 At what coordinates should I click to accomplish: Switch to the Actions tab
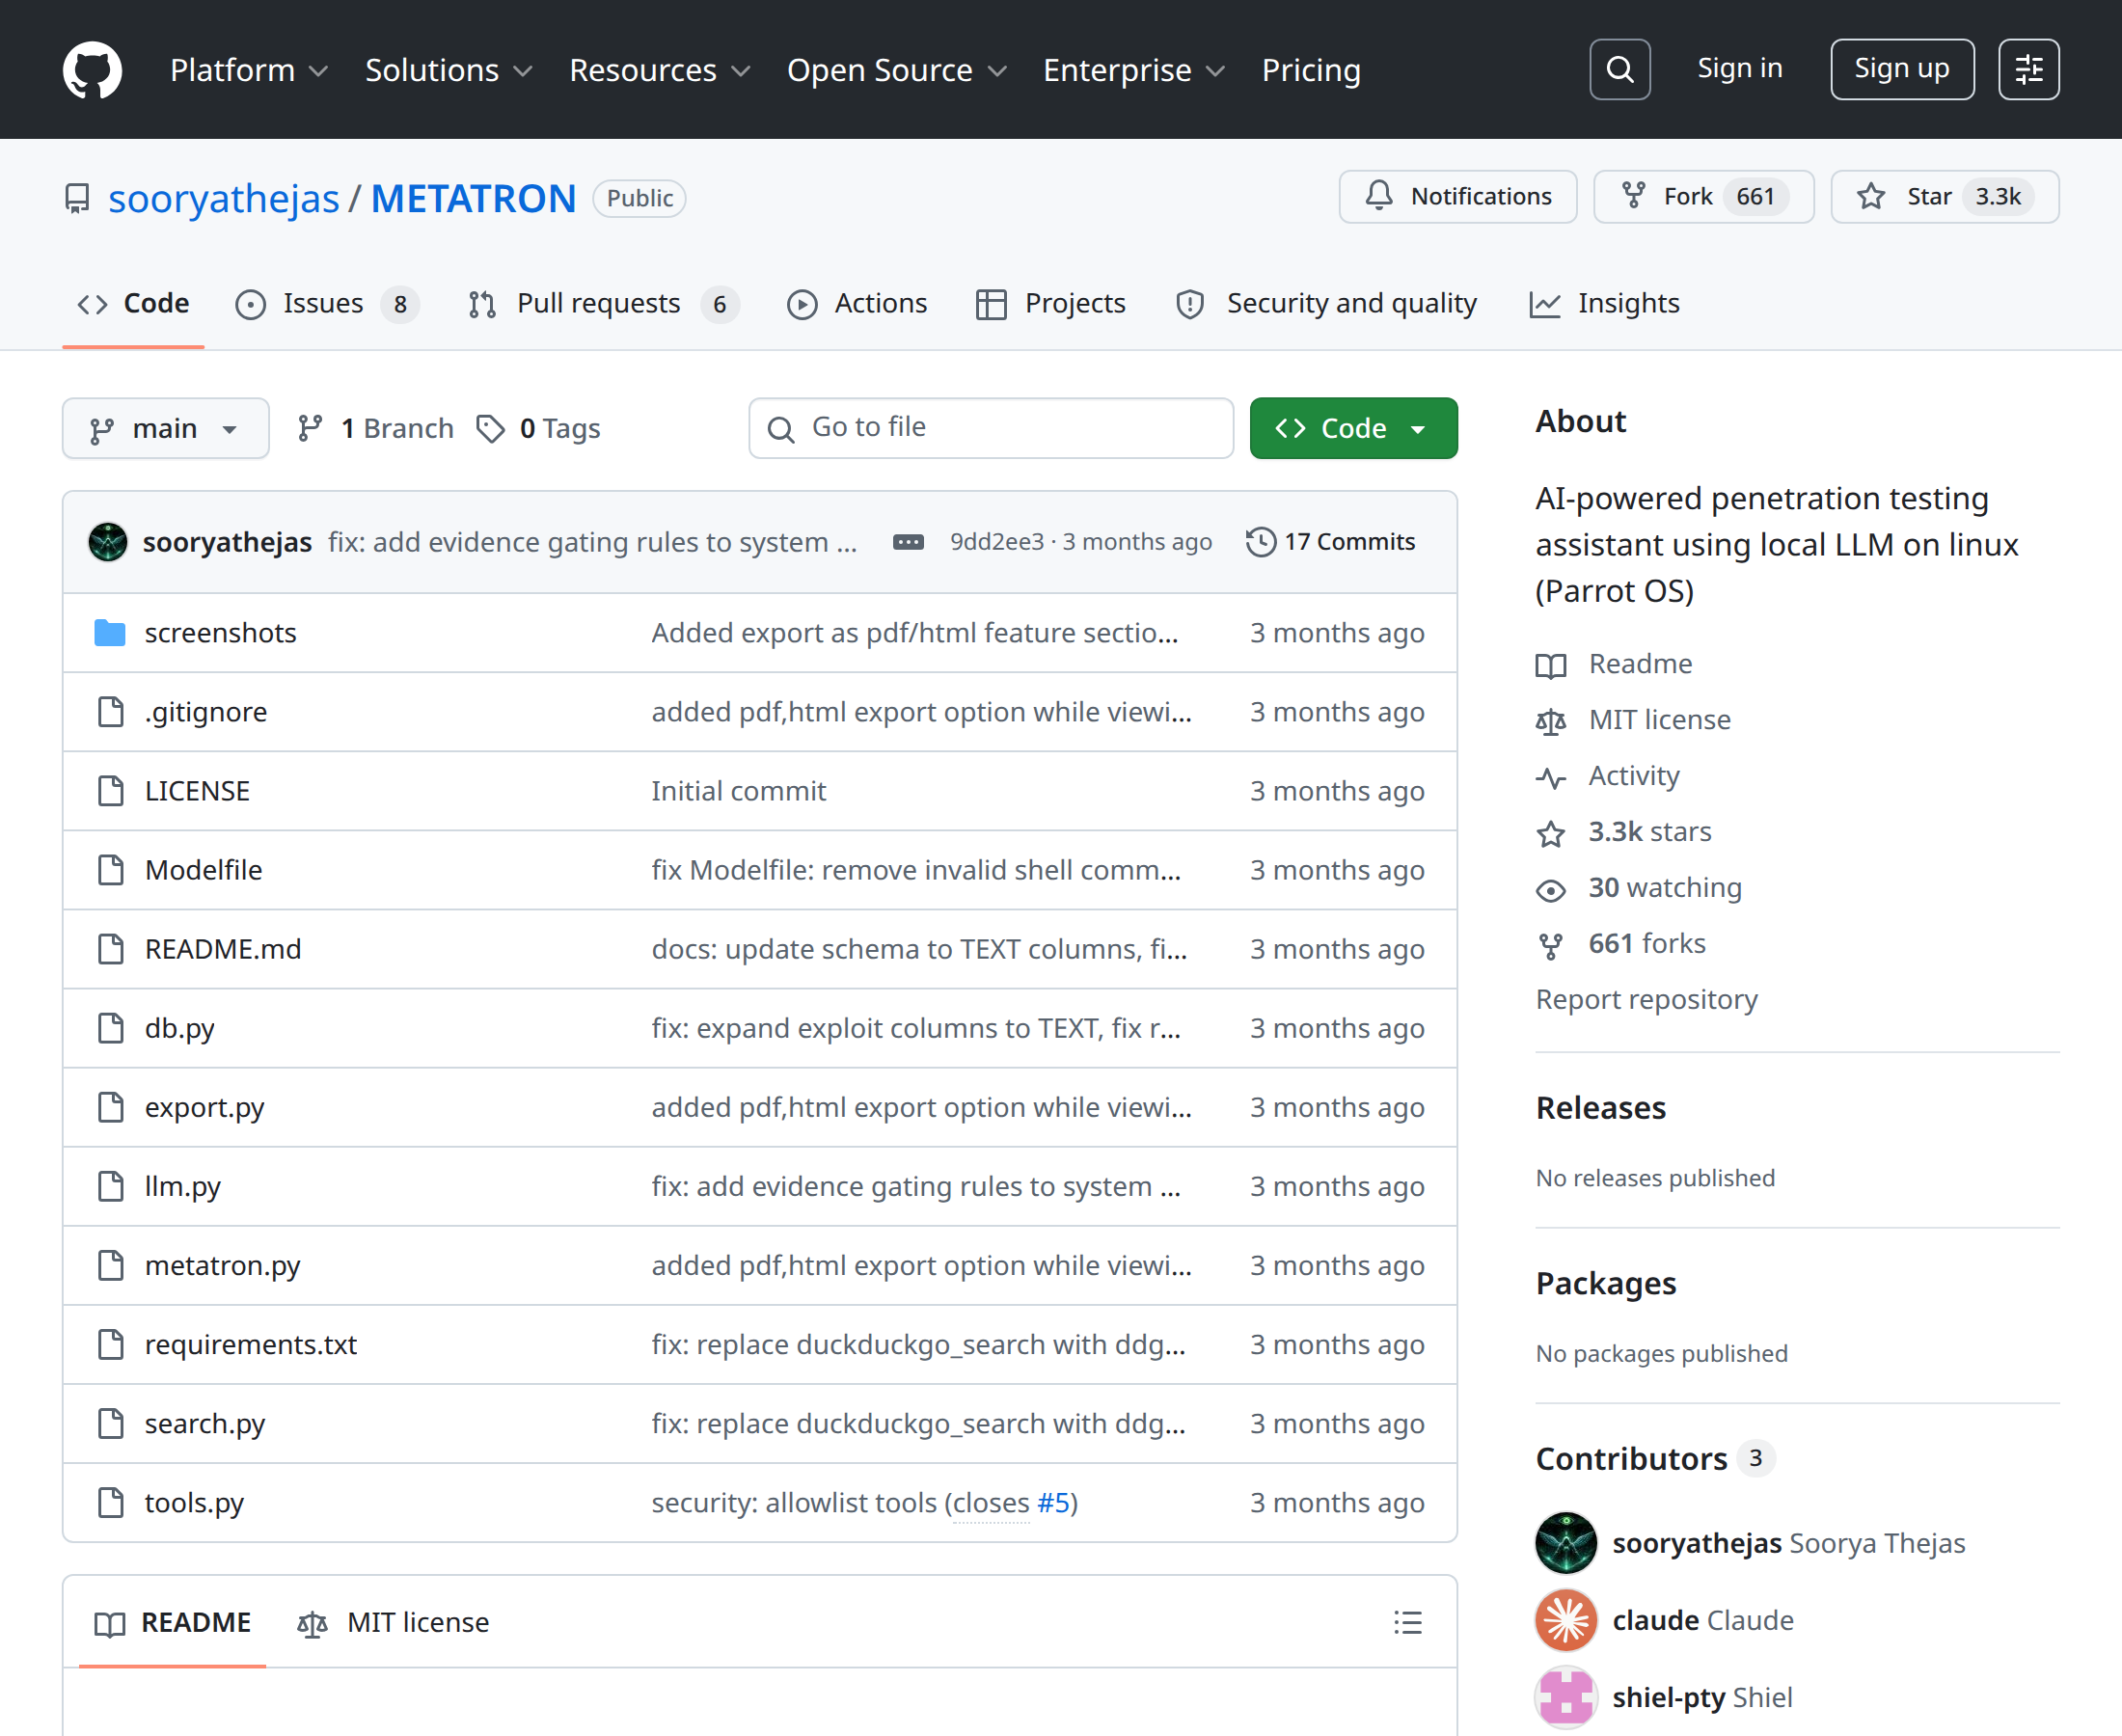coord(857,304)
